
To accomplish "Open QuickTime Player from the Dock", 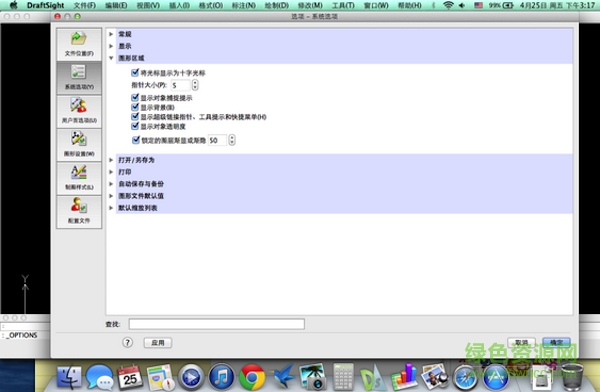I will pos(191,377).
